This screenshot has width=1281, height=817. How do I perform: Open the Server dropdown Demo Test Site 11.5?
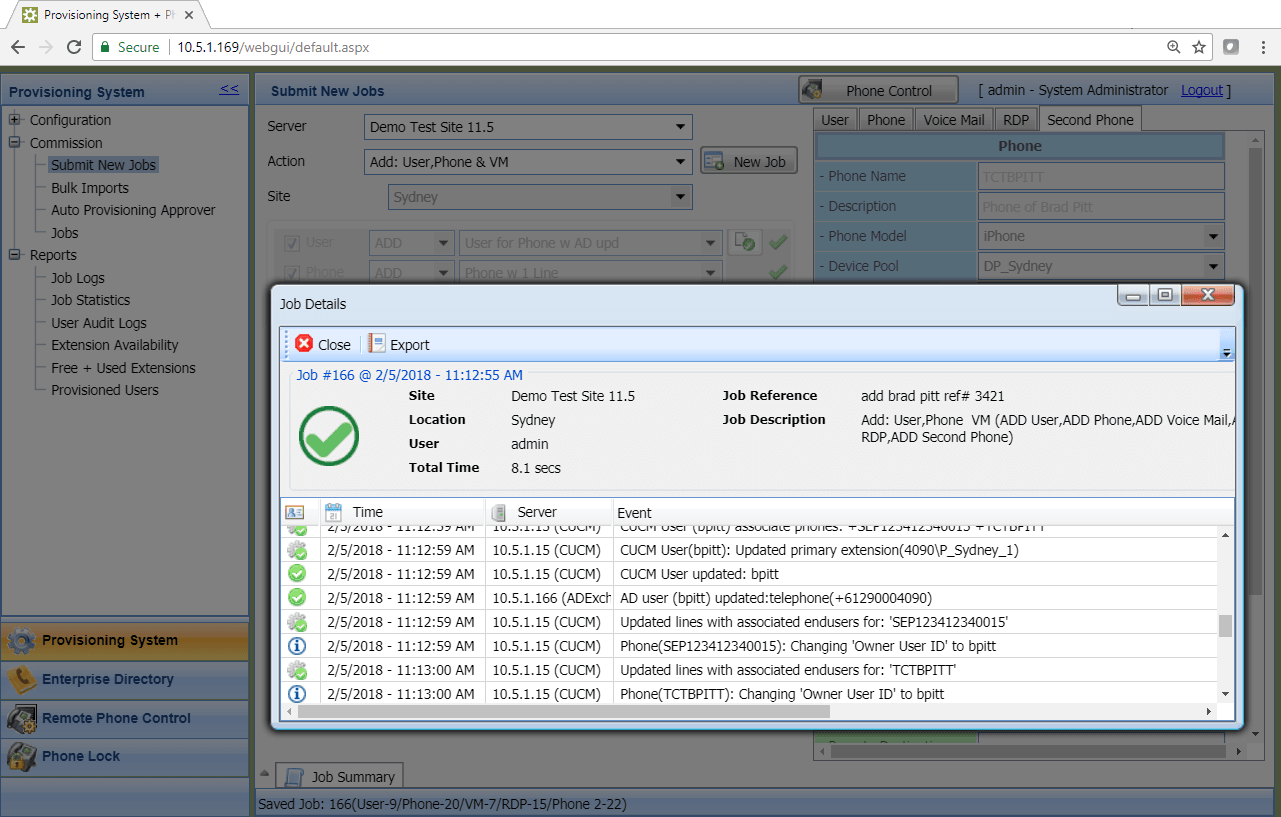[528, 127]
